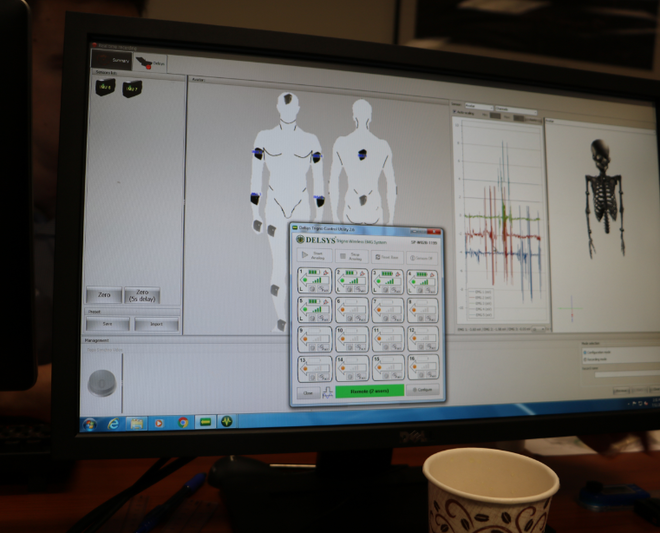Click the round button in Management panel
The width and height of the screenshot is (660, 533).
coord(102,382)
